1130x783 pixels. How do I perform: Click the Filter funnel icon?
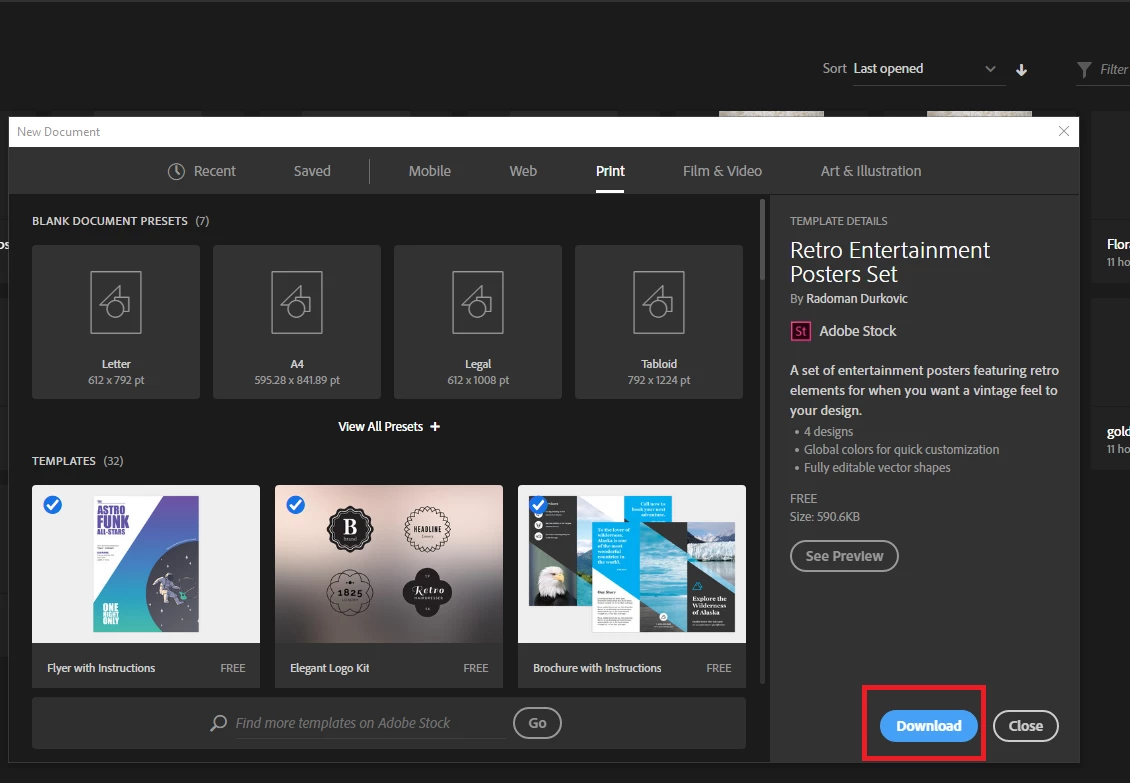click(1084, 69)
